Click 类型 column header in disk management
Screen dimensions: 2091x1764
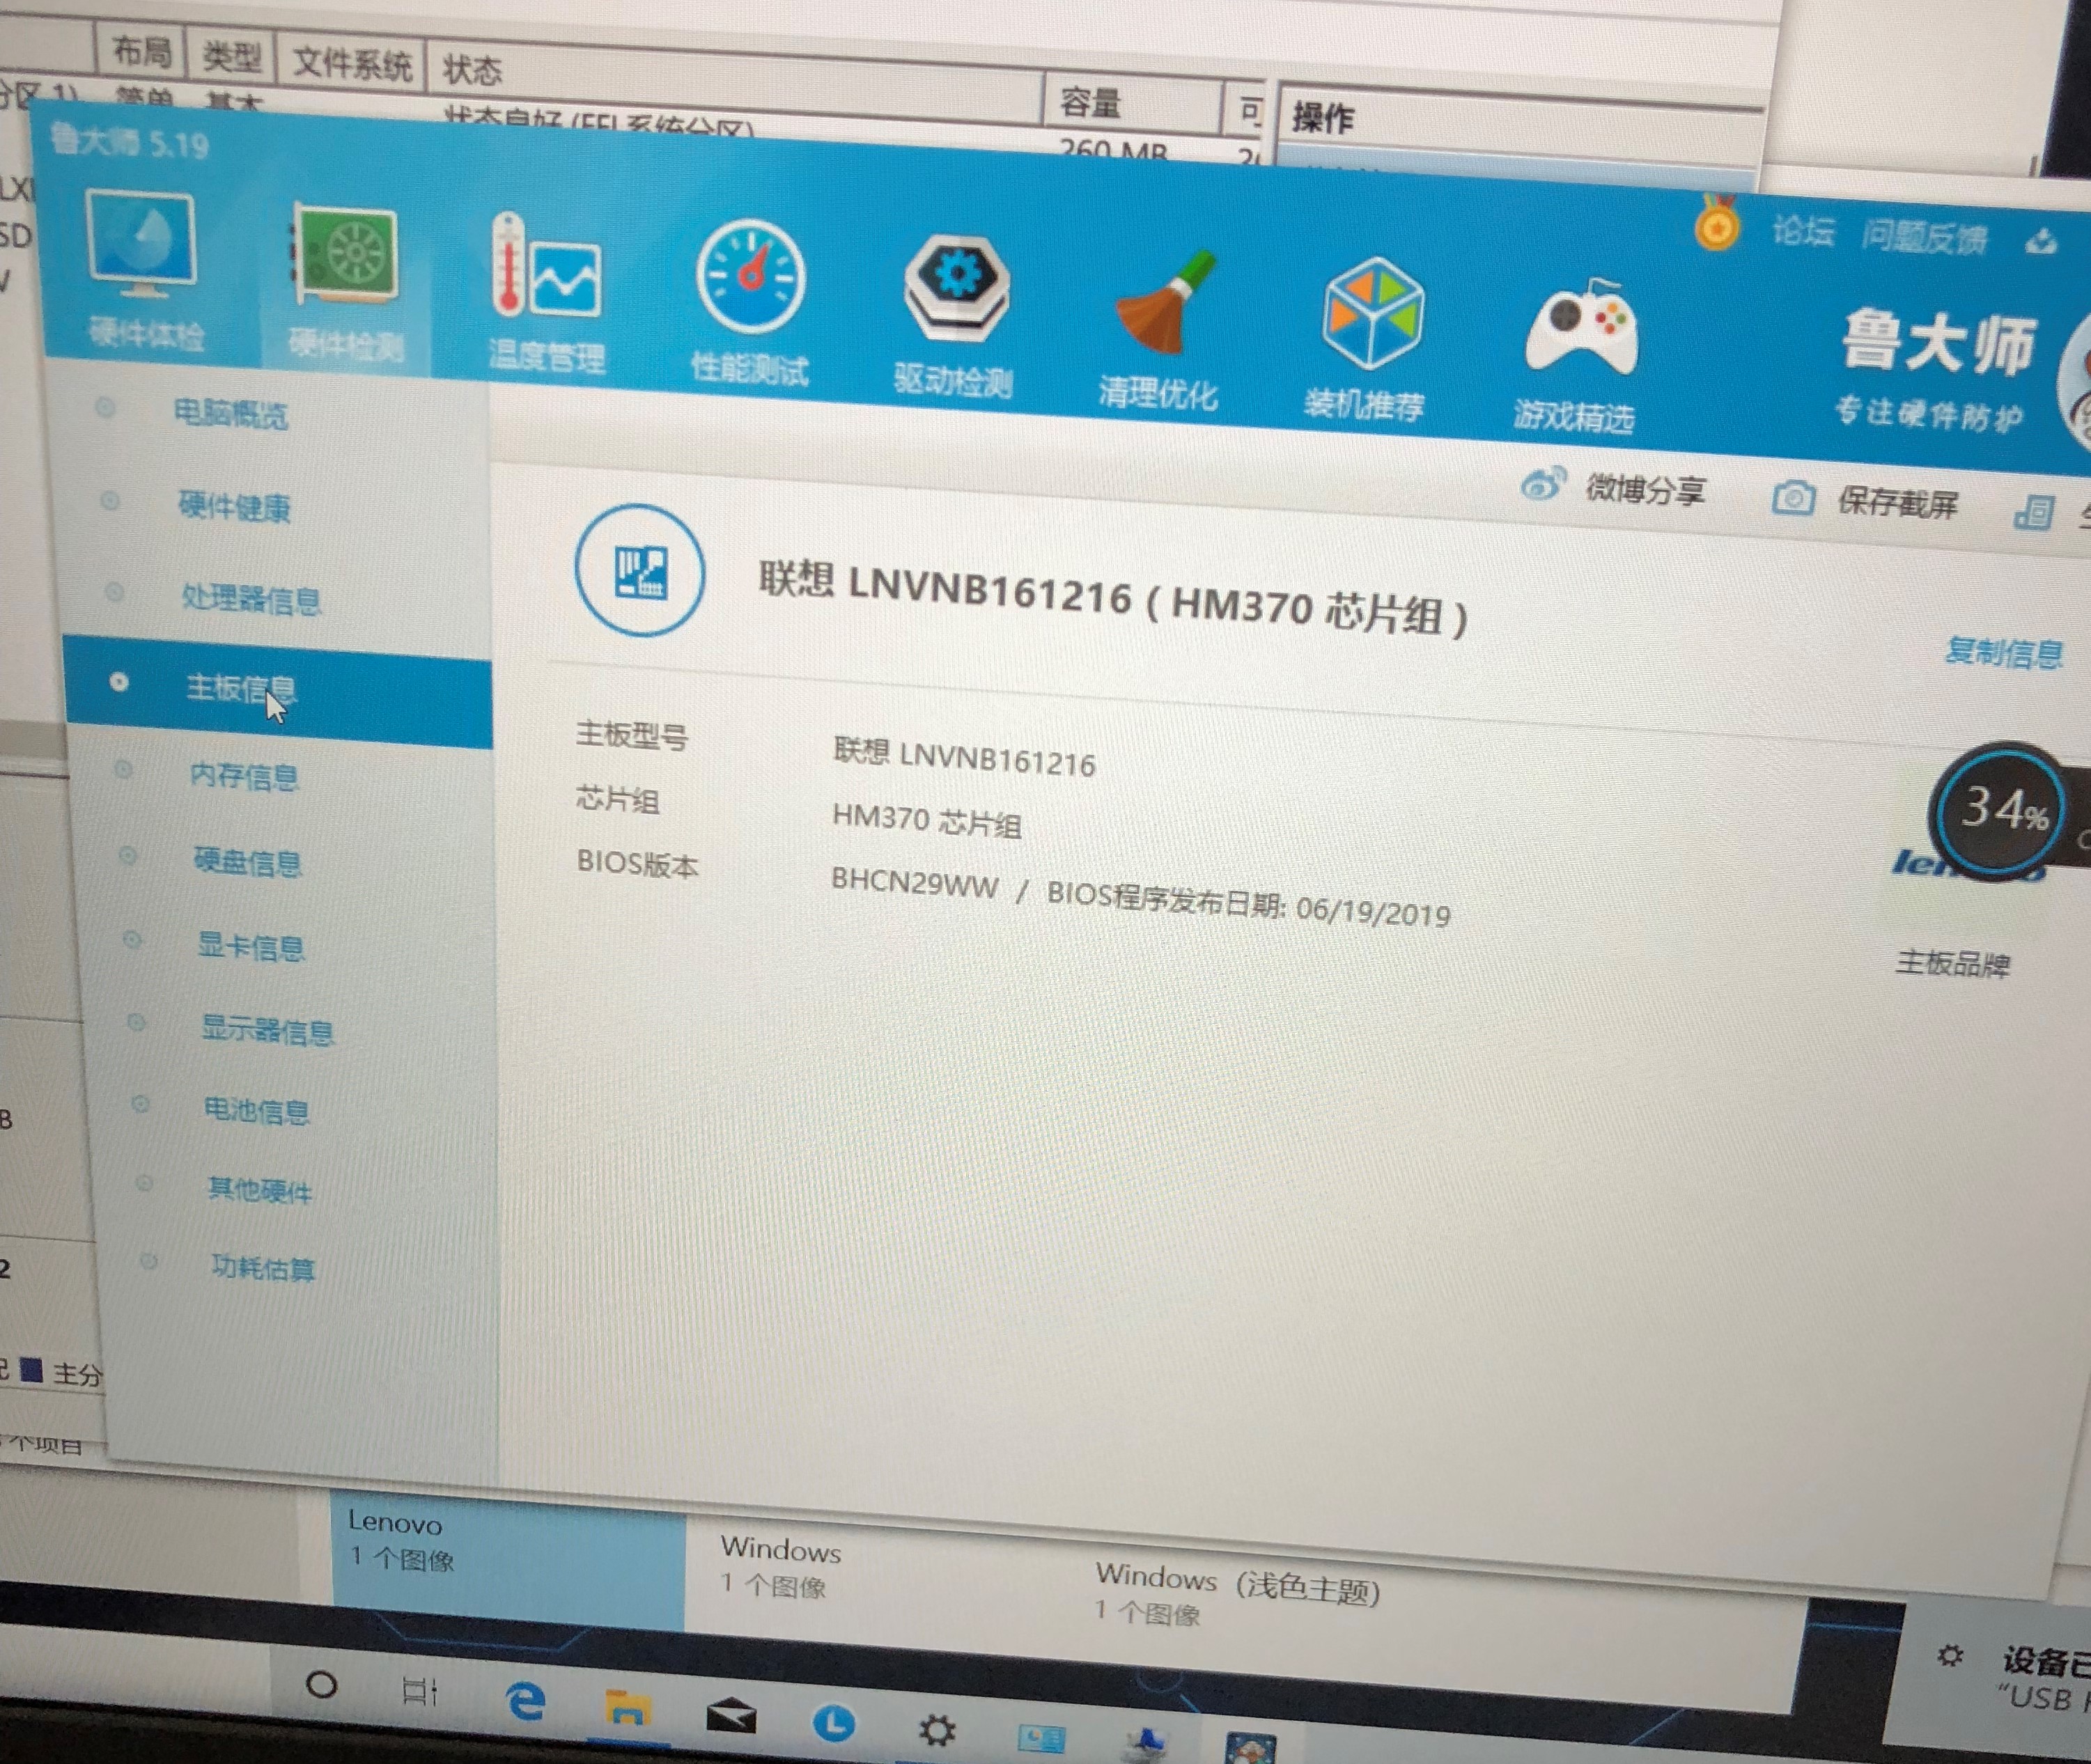(231, 56)
